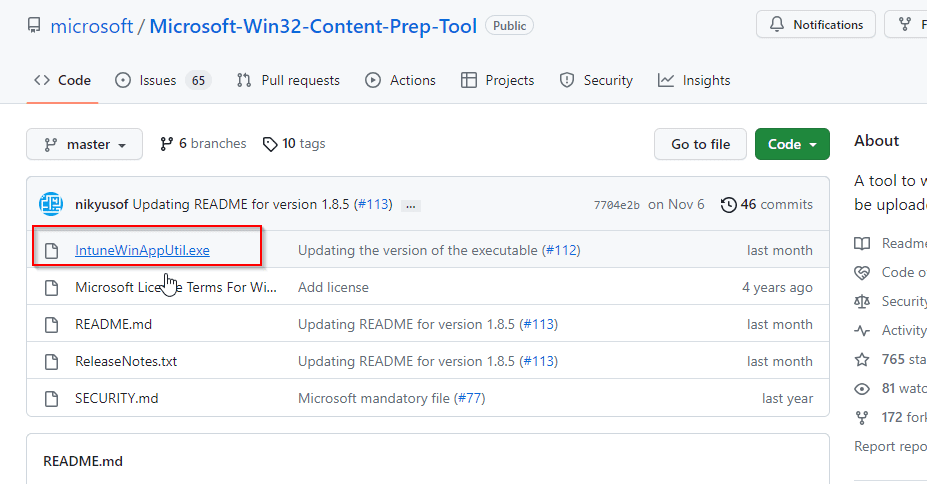
Task: Click the file icon beside SECURITY.md
Action: 51,398
